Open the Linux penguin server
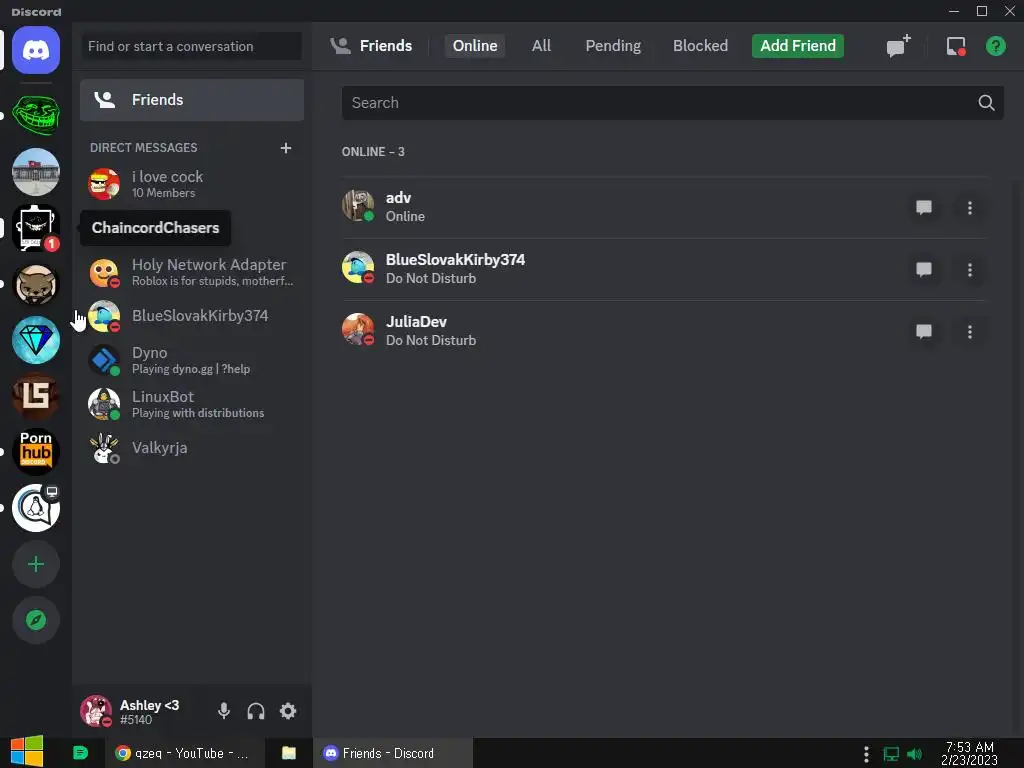Image resolution: width=1024 pixels, height=768 pixels. pyautogui.click(x=36, y=508)
